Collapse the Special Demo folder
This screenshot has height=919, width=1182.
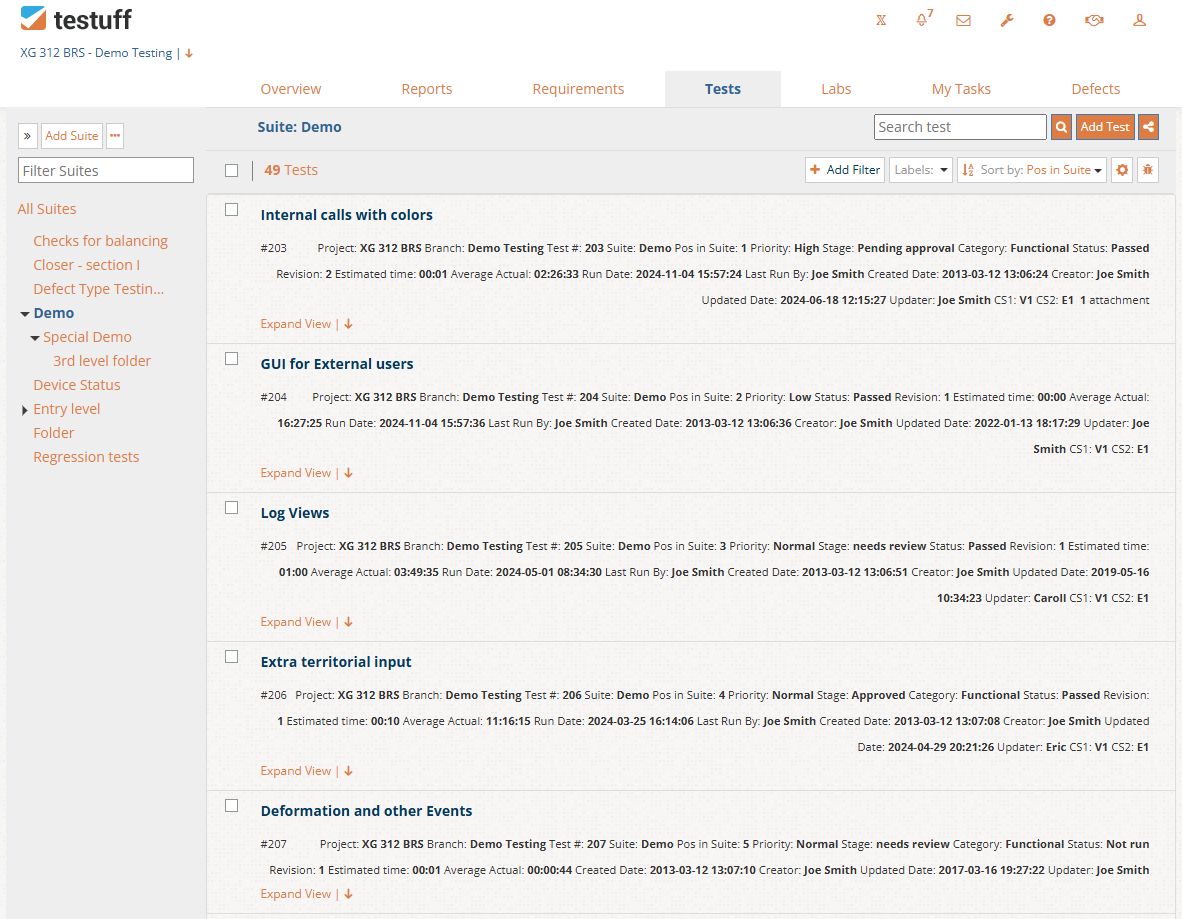click(35, 338)
